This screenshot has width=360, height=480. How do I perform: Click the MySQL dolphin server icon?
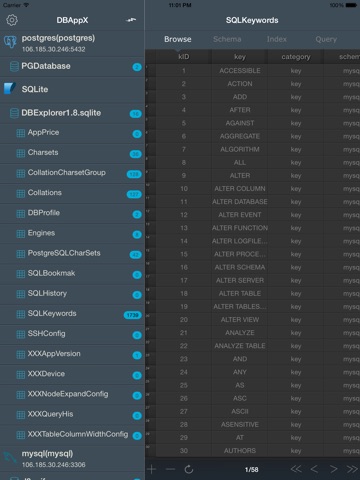[x=10, y=457]
